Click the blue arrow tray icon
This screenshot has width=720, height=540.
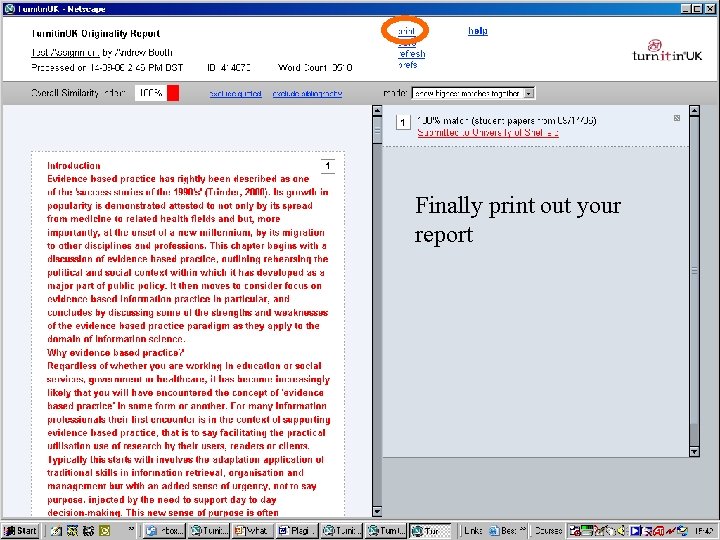636,531
